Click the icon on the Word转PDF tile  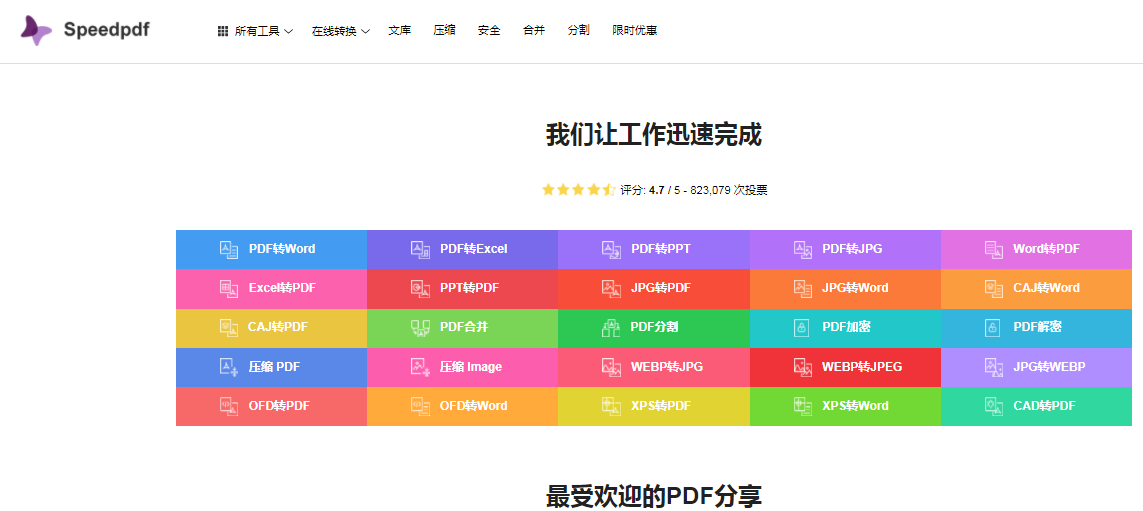pyautogui.click(x=994, y=249)
